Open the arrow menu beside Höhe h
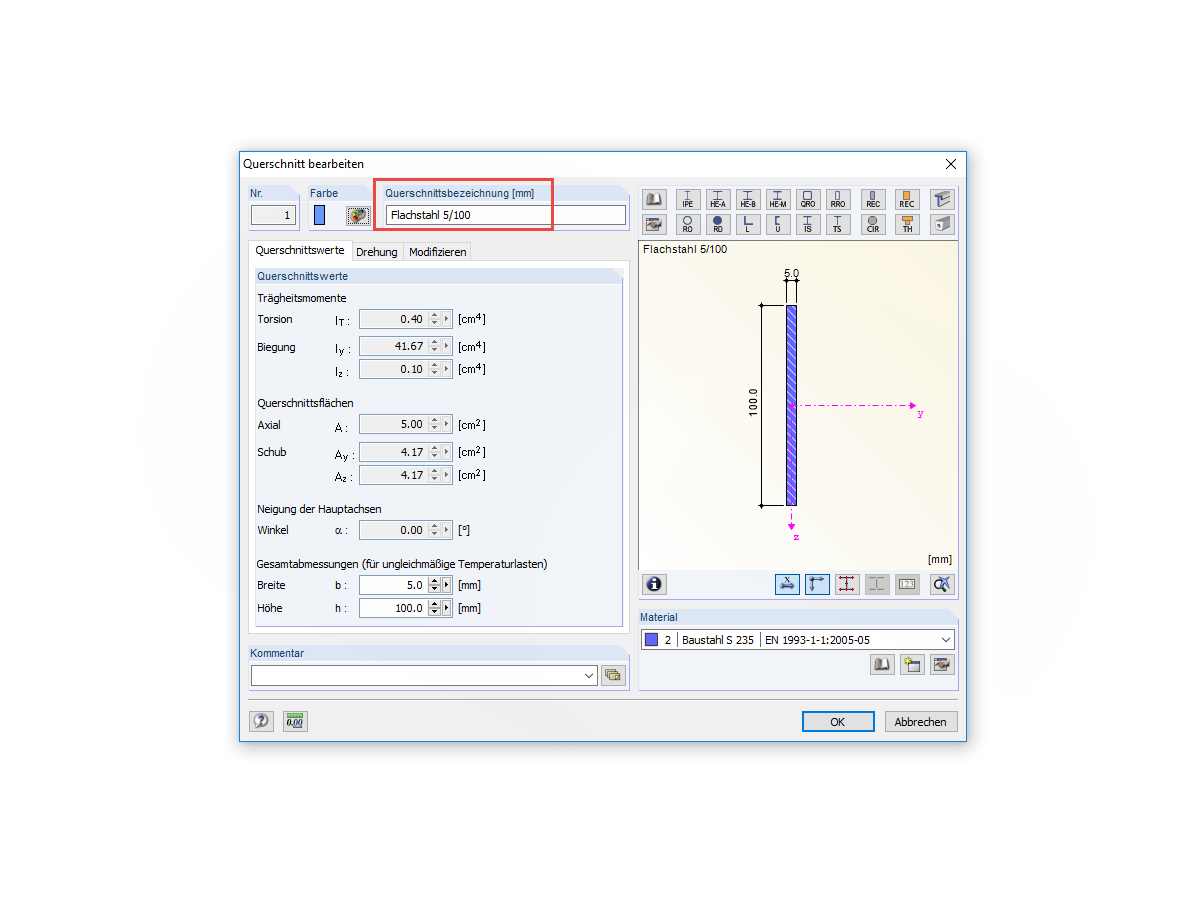The height and width of the screenshot is (900, 1200). coord(447,608)
